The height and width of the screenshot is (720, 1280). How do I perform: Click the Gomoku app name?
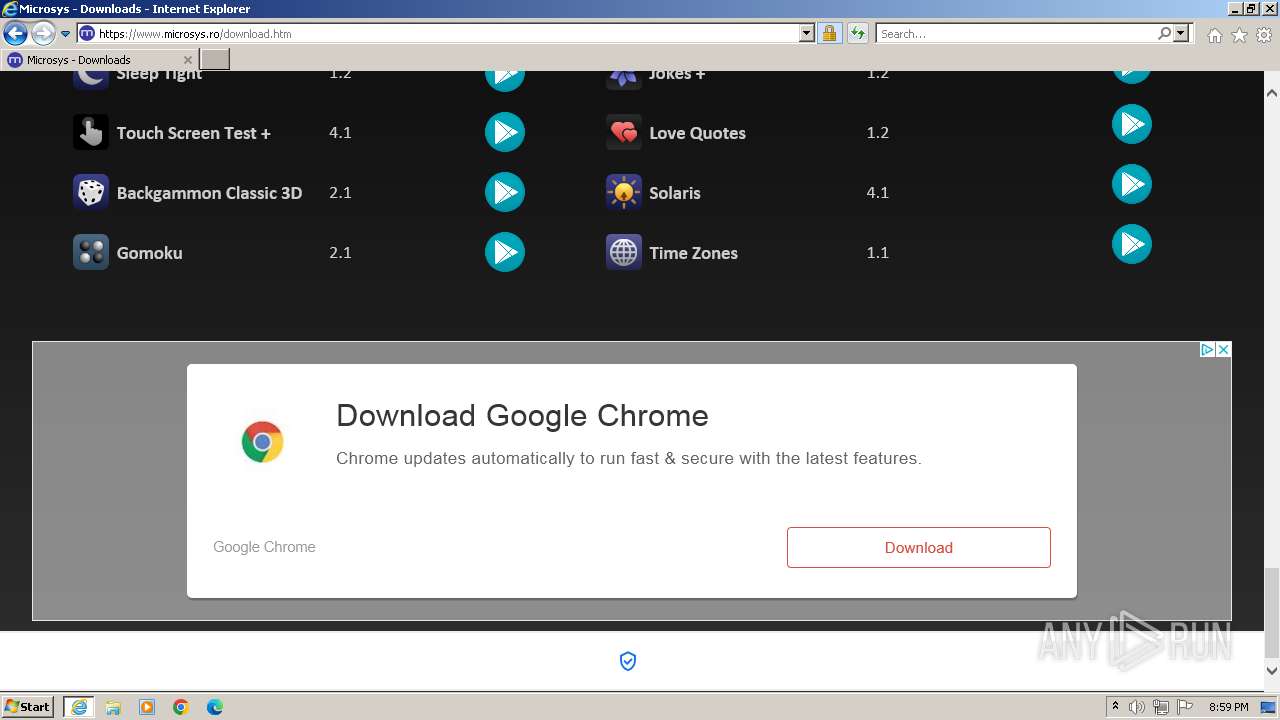click(x=150, y=253)
